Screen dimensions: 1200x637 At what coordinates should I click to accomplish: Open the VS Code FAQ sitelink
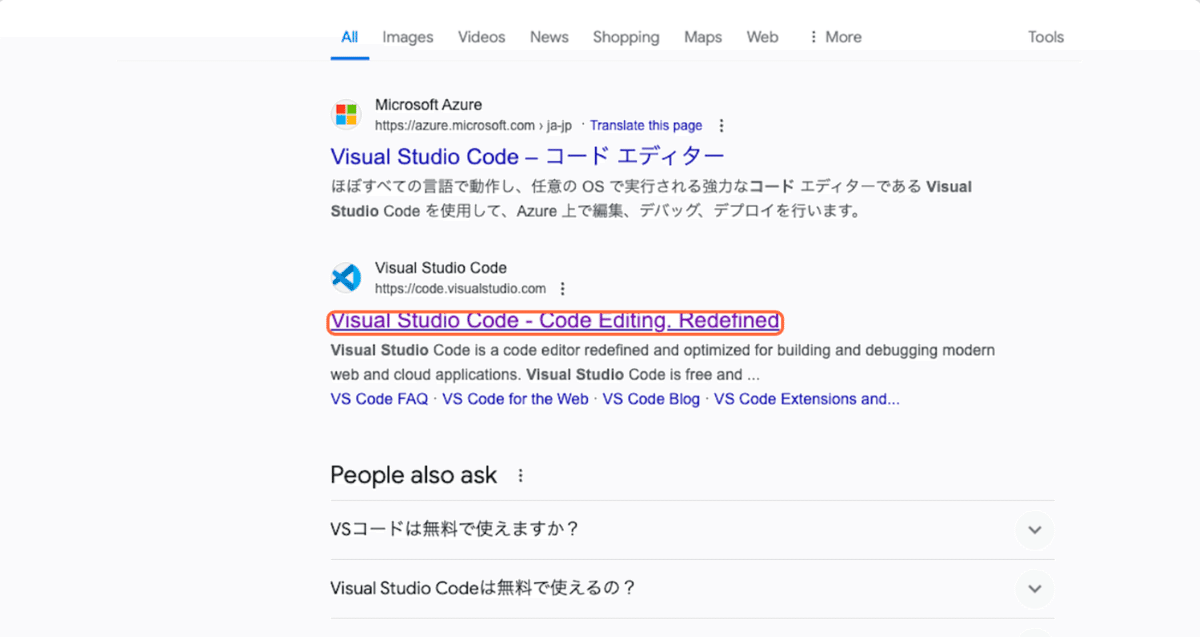point(378,398)
